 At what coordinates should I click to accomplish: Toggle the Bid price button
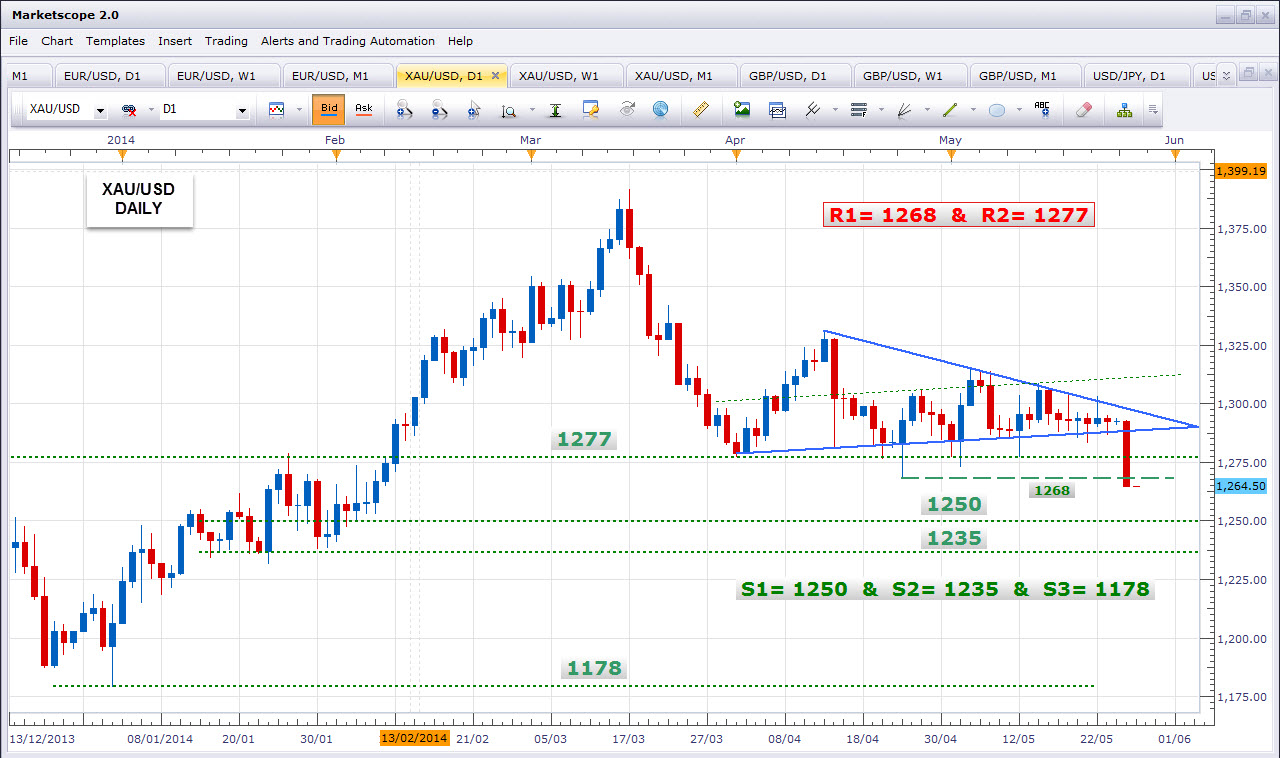tap(329, 110)
